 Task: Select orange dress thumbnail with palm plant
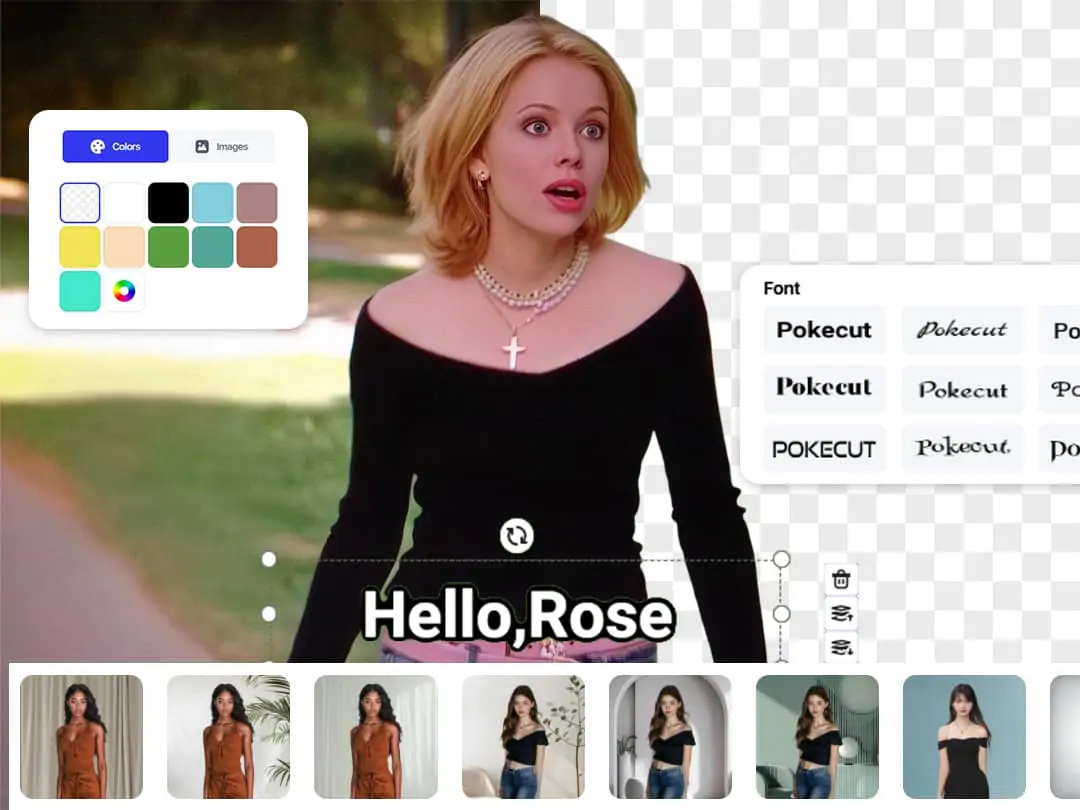point(228,737)
